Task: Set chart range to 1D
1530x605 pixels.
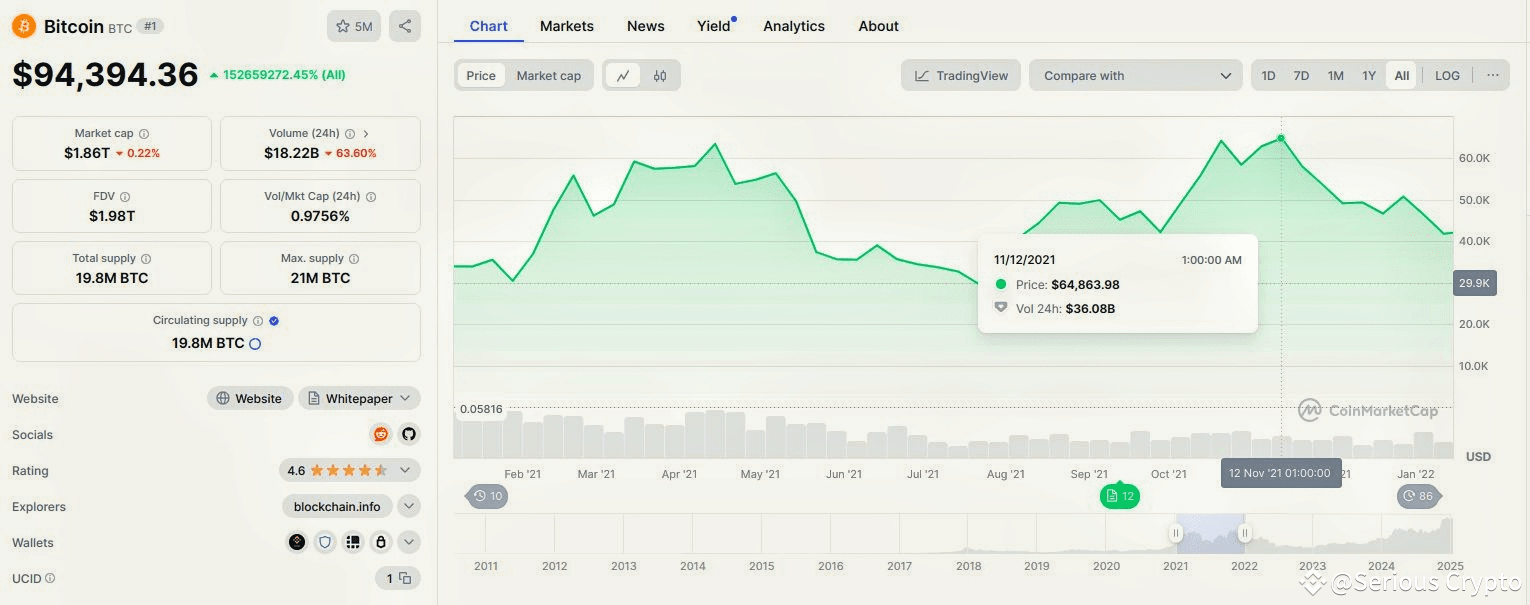Action: [x=1268, y=76]
